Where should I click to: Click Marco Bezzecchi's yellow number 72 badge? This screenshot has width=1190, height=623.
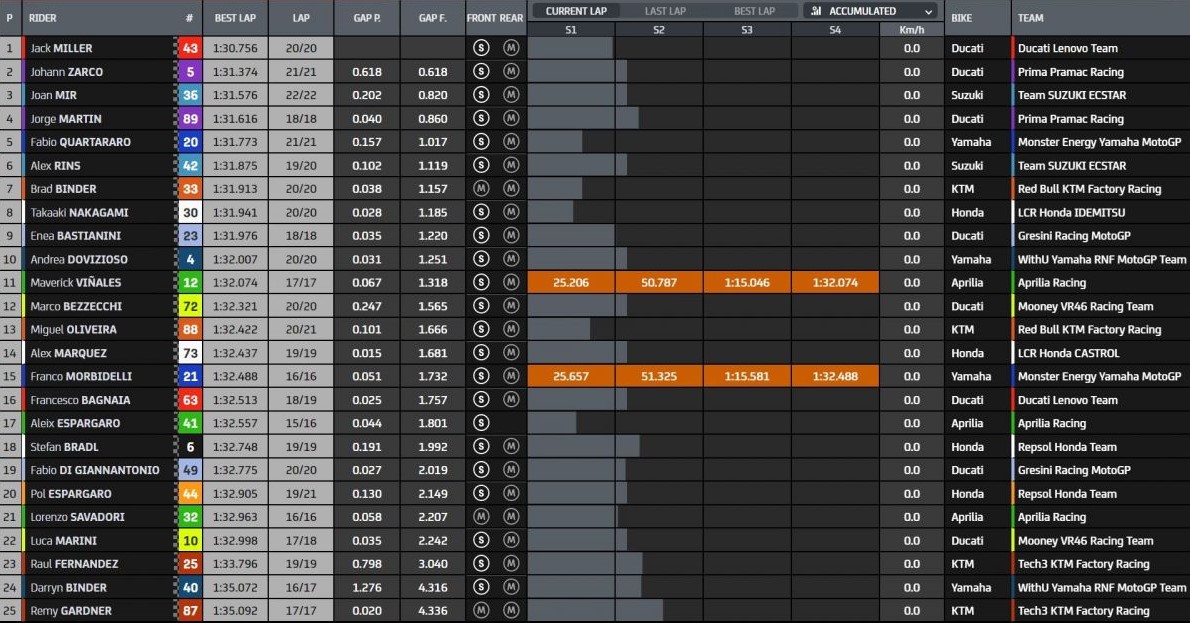[189, 306]
